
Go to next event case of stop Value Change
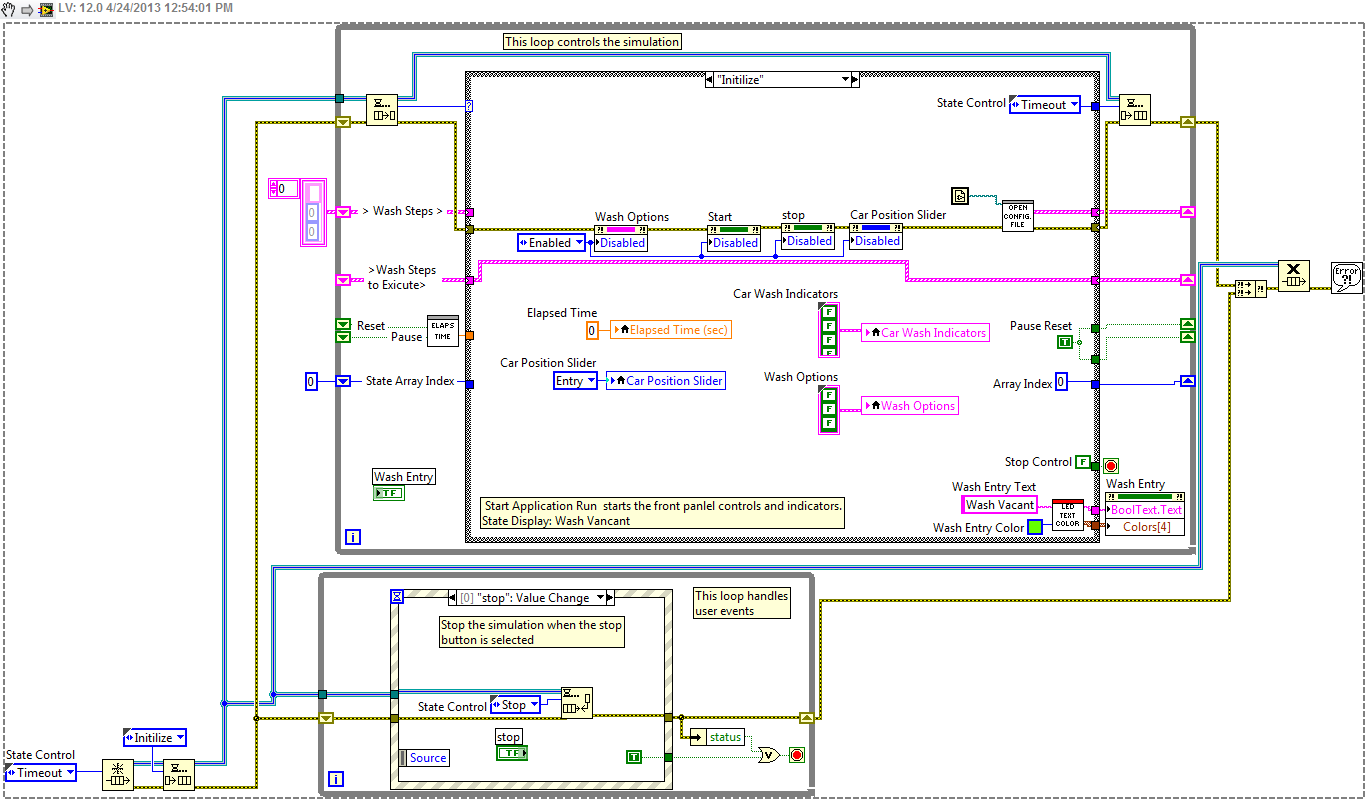(610, 597)
